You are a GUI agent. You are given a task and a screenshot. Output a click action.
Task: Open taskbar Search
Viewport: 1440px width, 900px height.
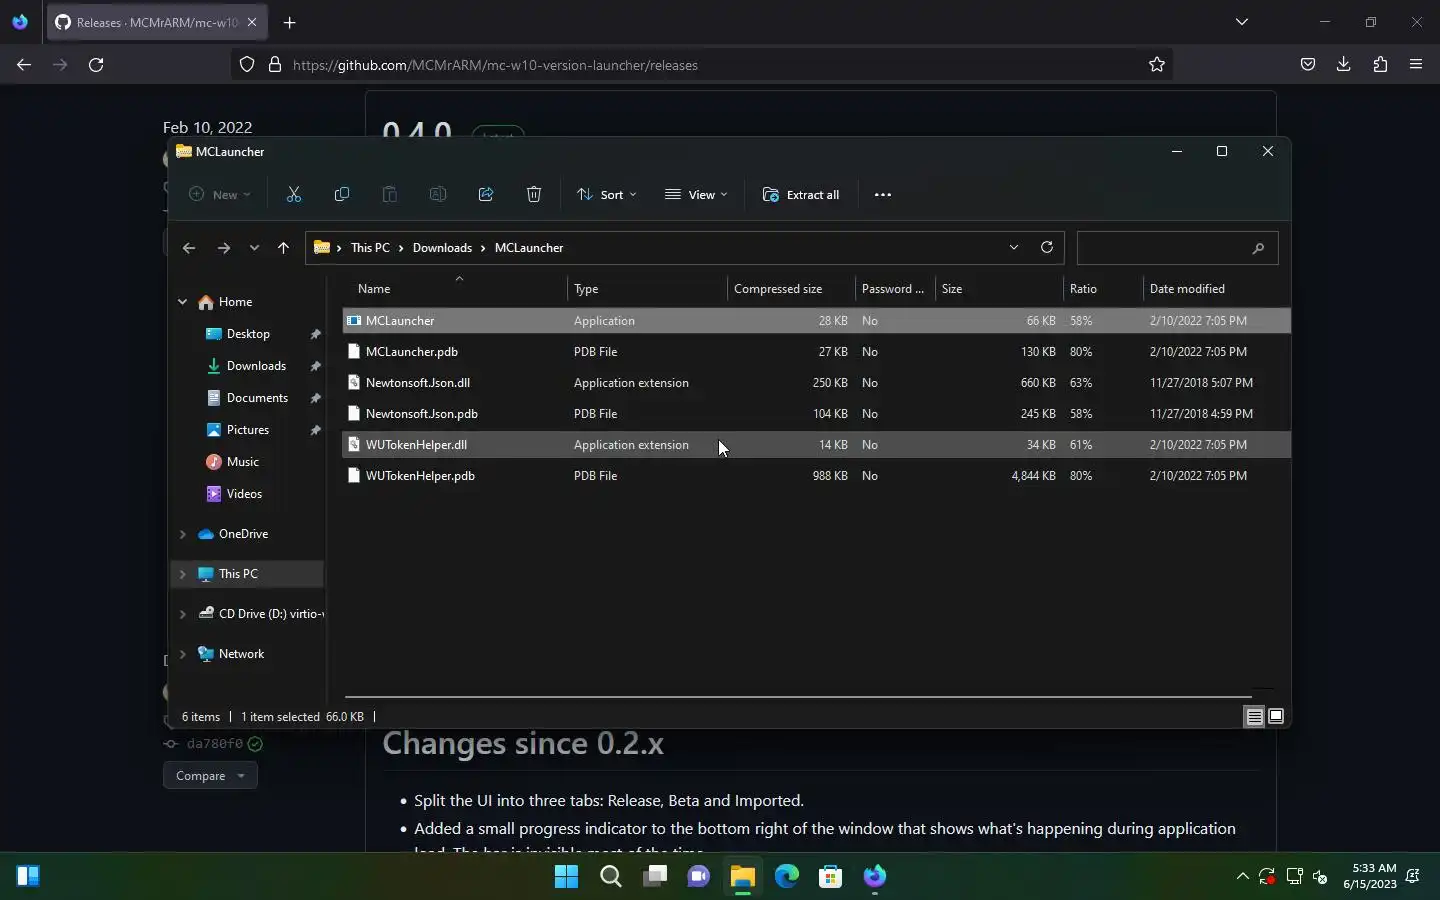coord(610,876)
